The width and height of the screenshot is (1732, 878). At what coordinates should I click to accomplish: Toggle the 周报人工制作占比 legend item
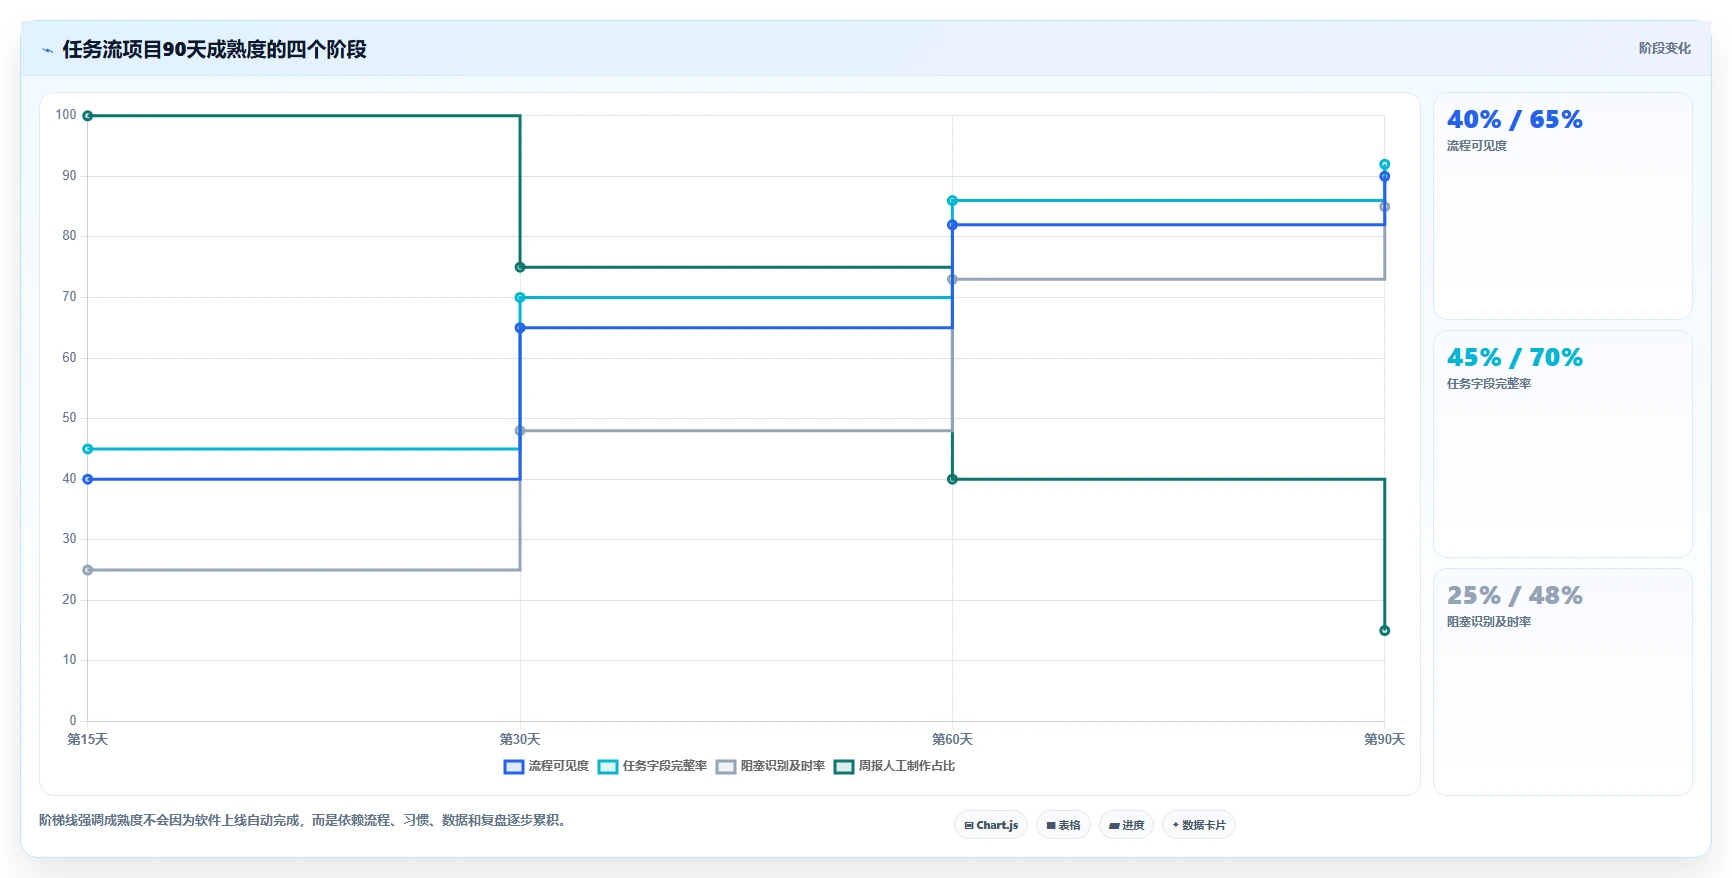[x=894, y=766]
